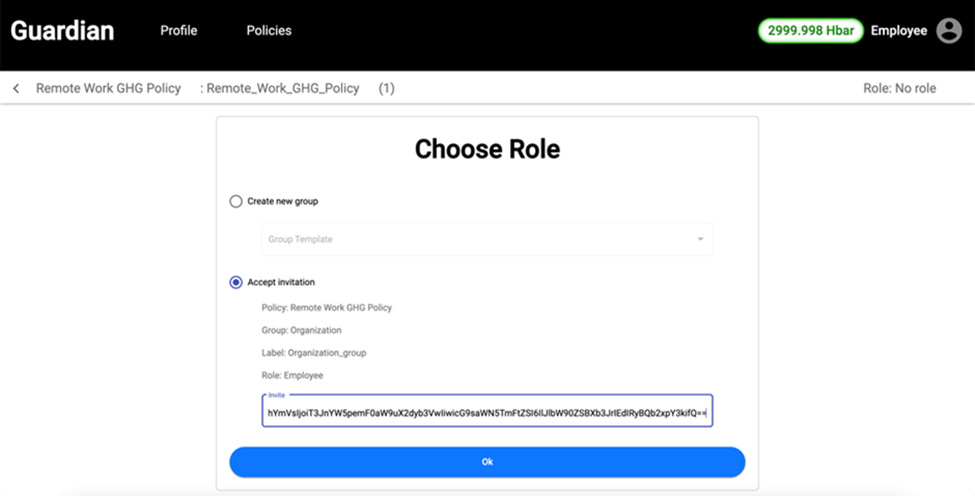Viewport: 975px width, 496px height.
Task: Click the Remote_Work_GHG_Policy identifier text
Action: [x=282, y=89]
